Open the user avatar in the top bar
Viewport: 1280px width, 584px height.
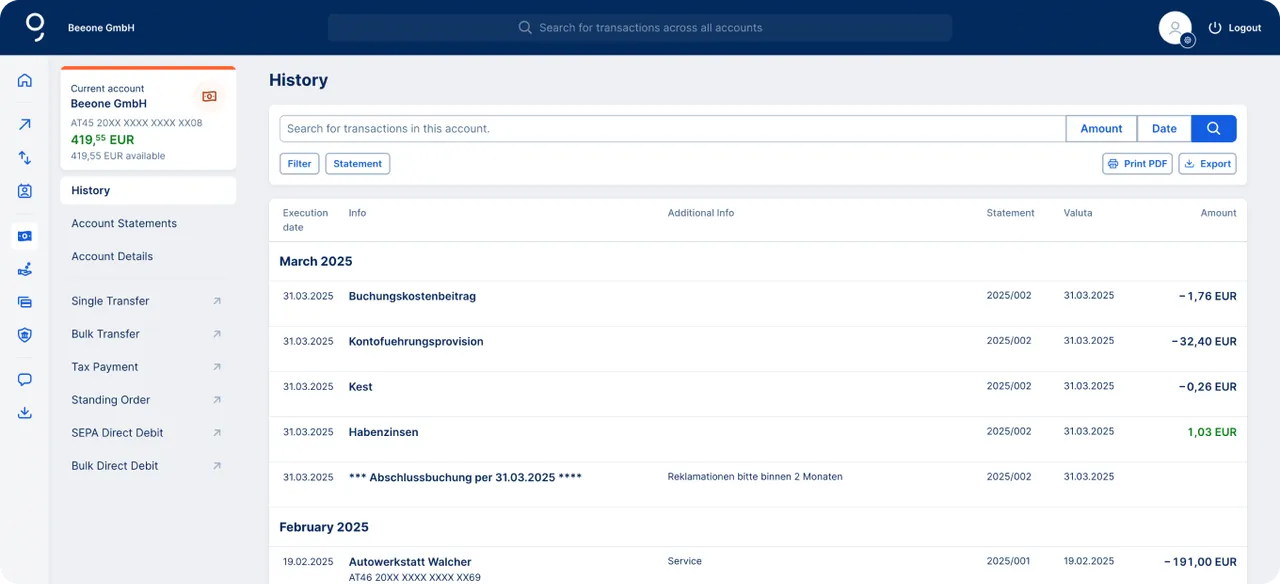(x=1175, y=27)
